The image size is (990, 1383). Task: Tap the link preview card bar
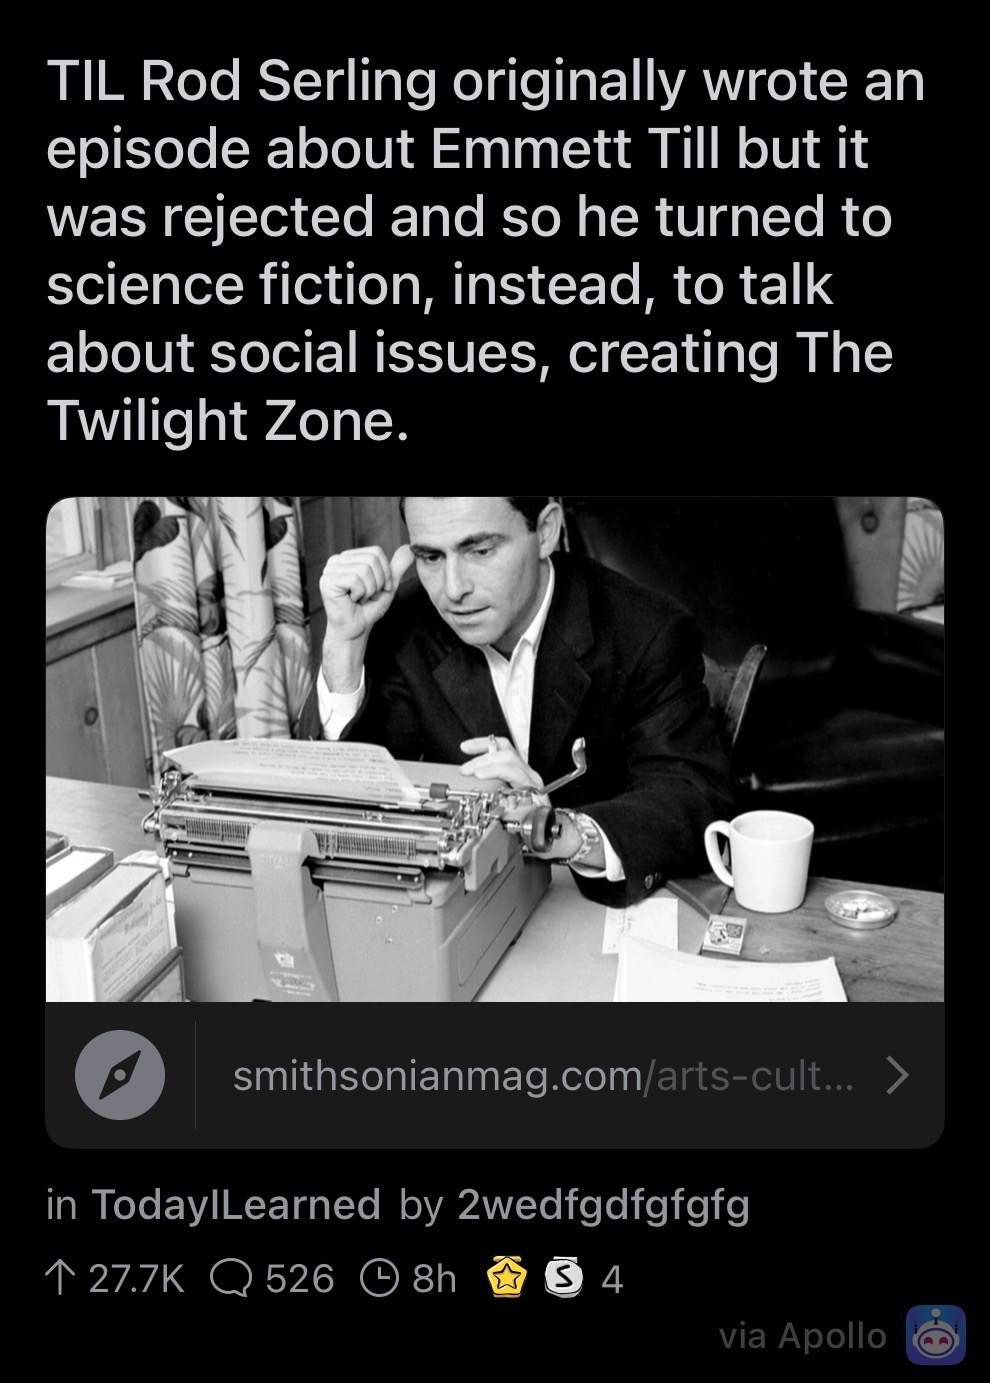point(495,1075)
